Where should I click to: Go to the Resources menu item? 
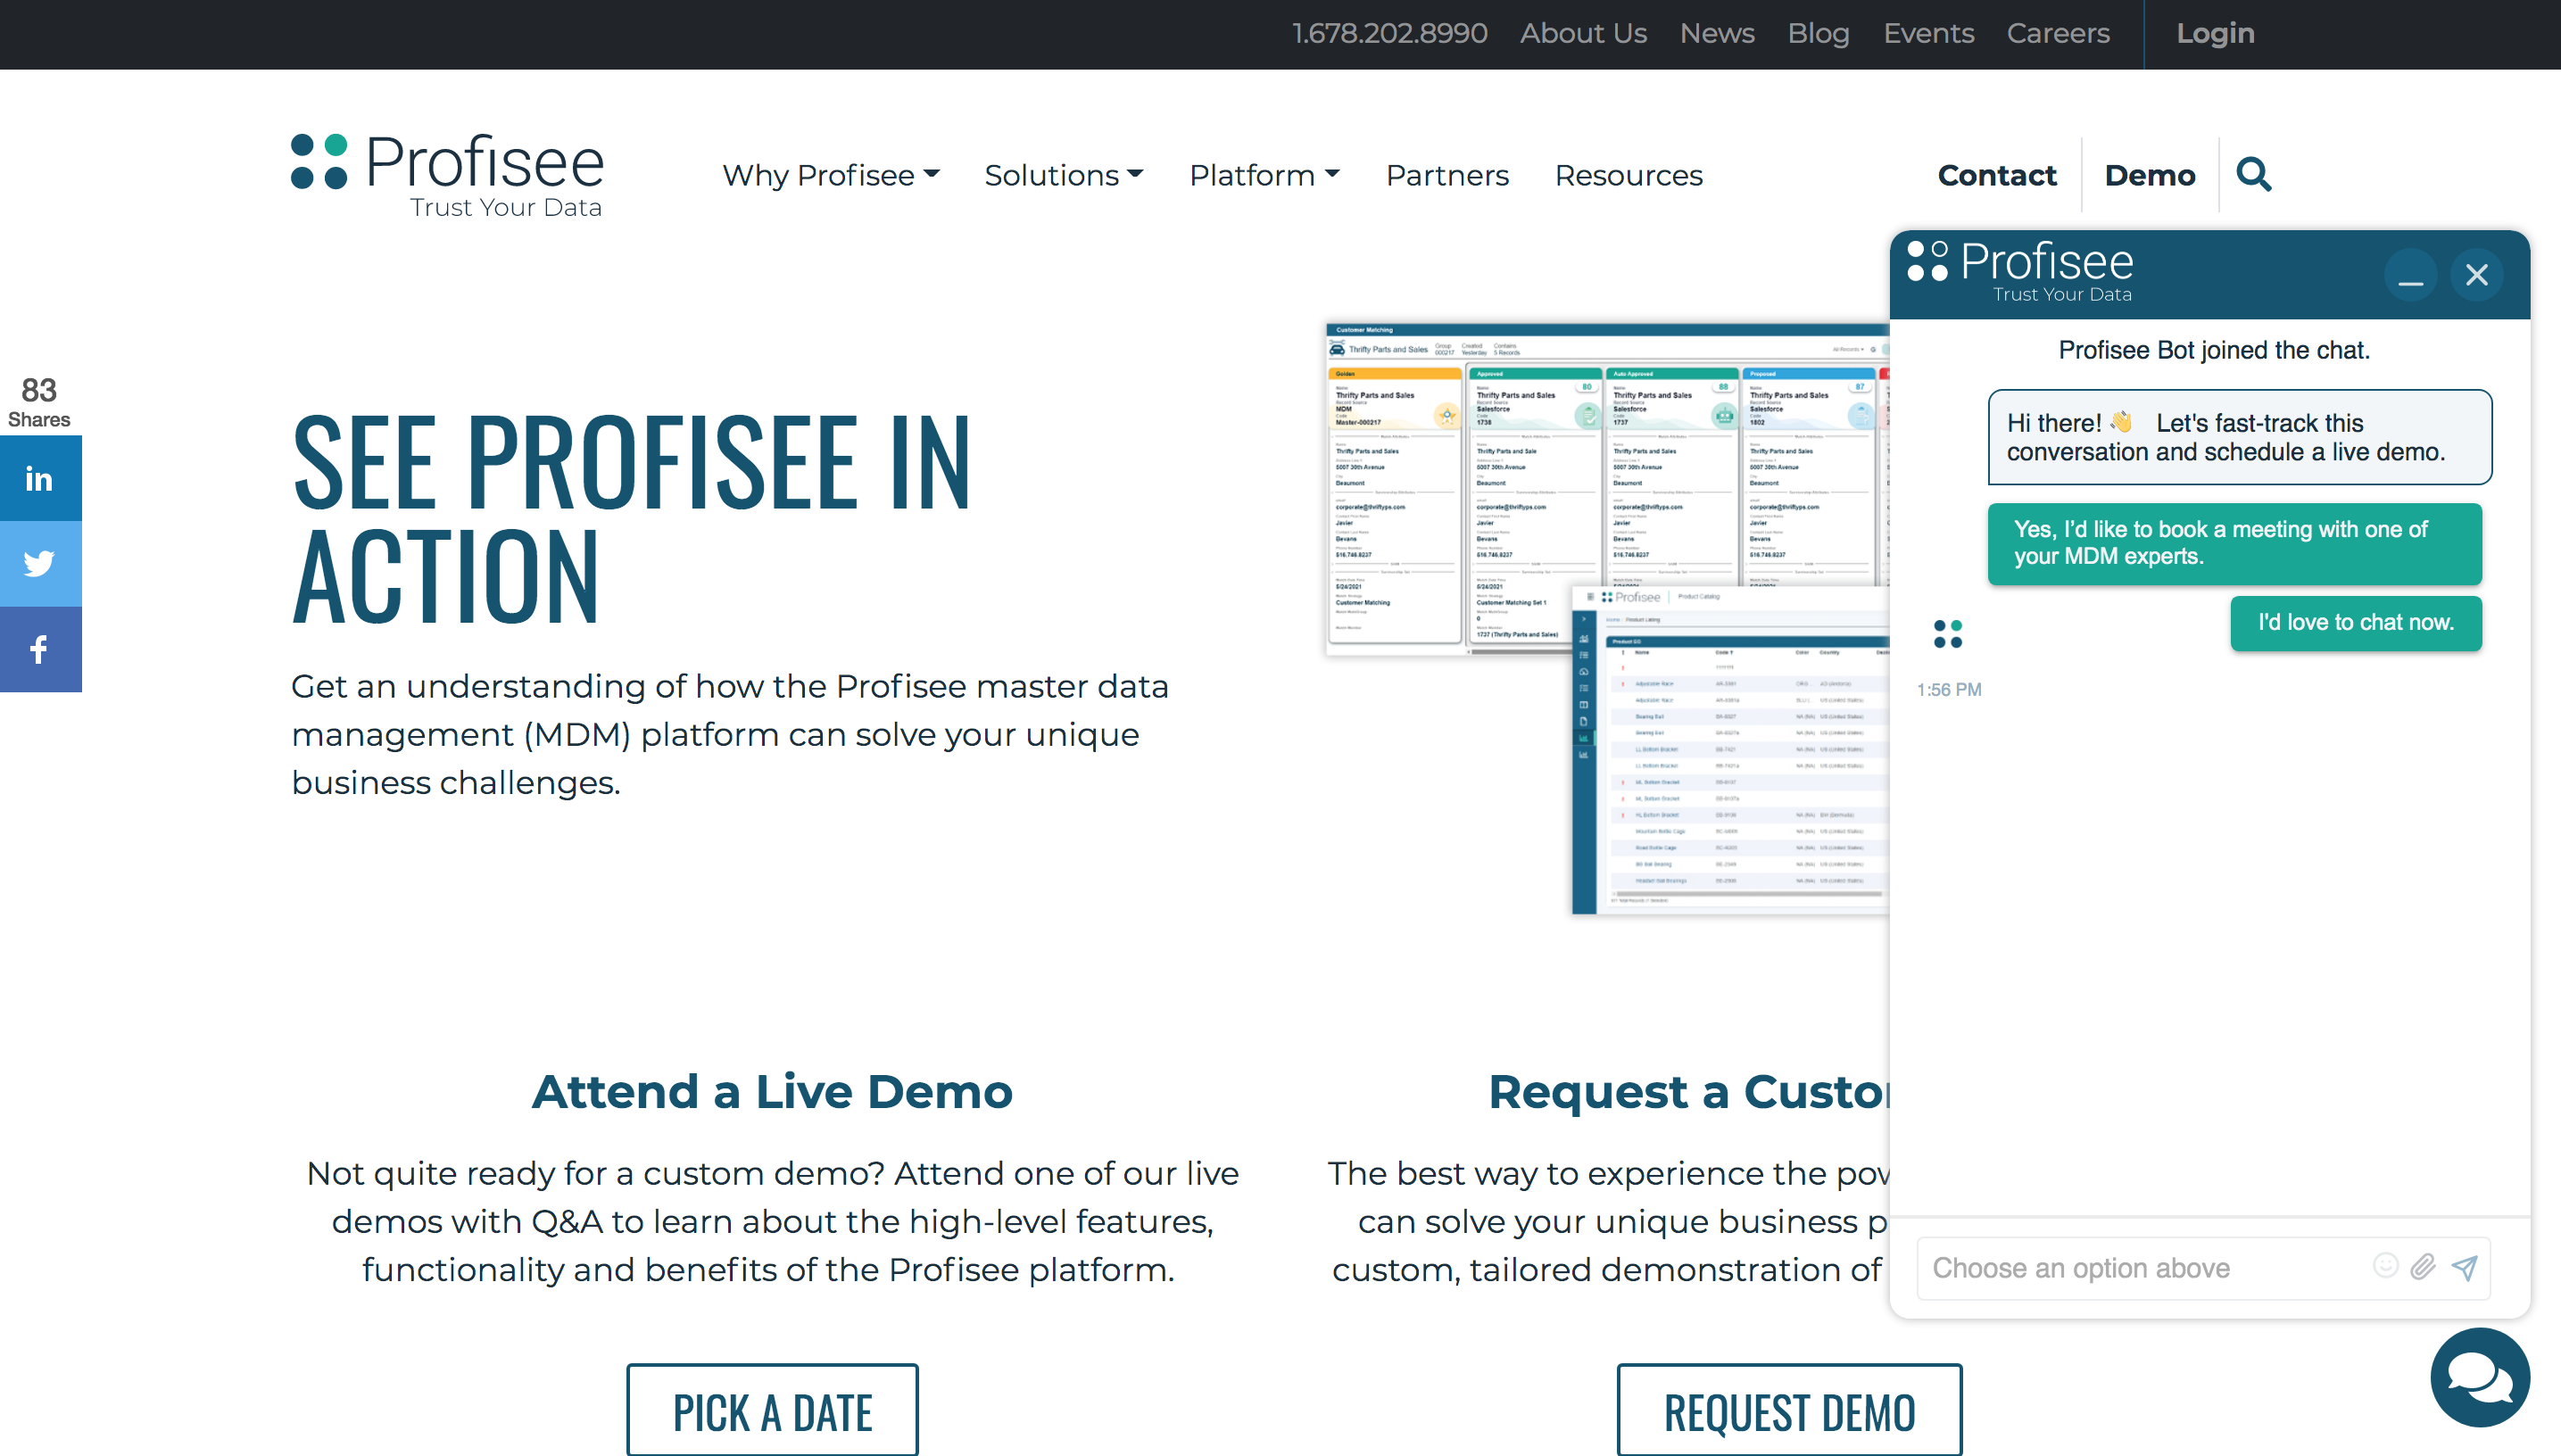click(x=1628, y=175)
